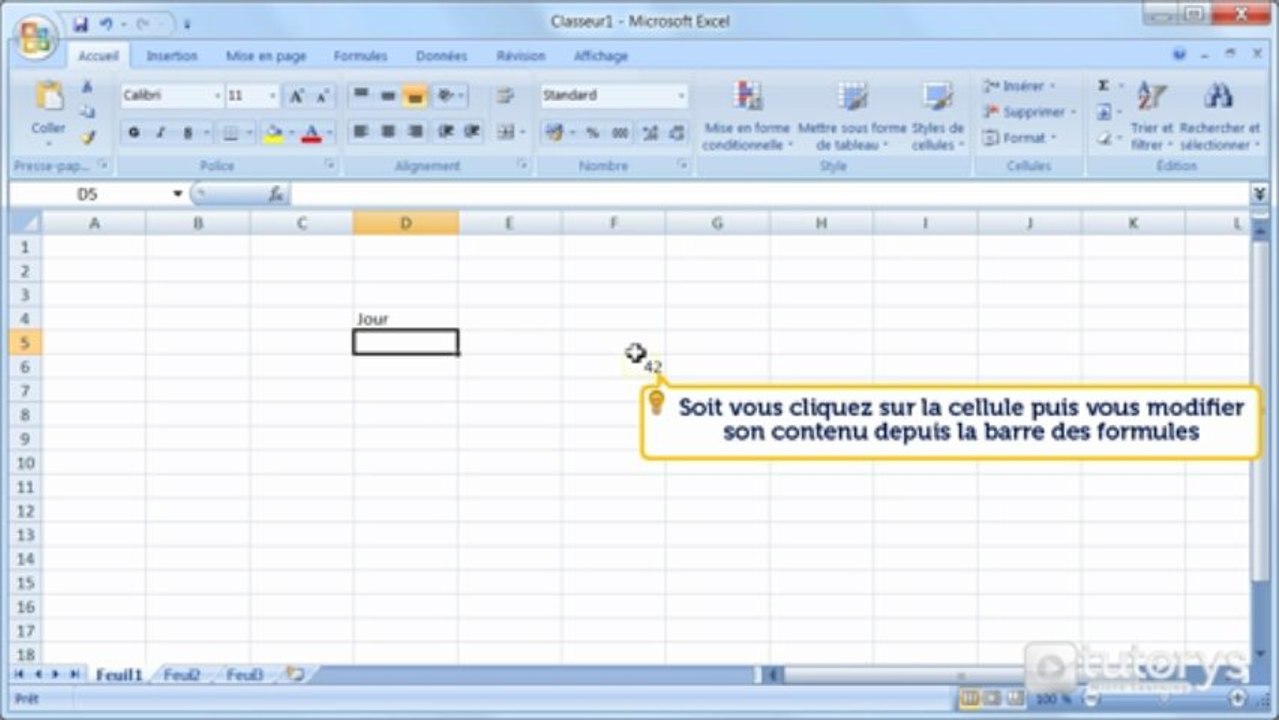Open the font color dropdown arrow
Image resolution: width=1279 pixels, height=720 pixels.
coord(329,133)
